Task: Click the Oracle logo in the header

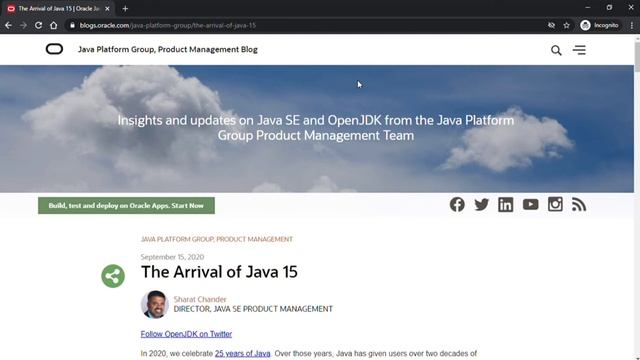Action: click(54, 49)
